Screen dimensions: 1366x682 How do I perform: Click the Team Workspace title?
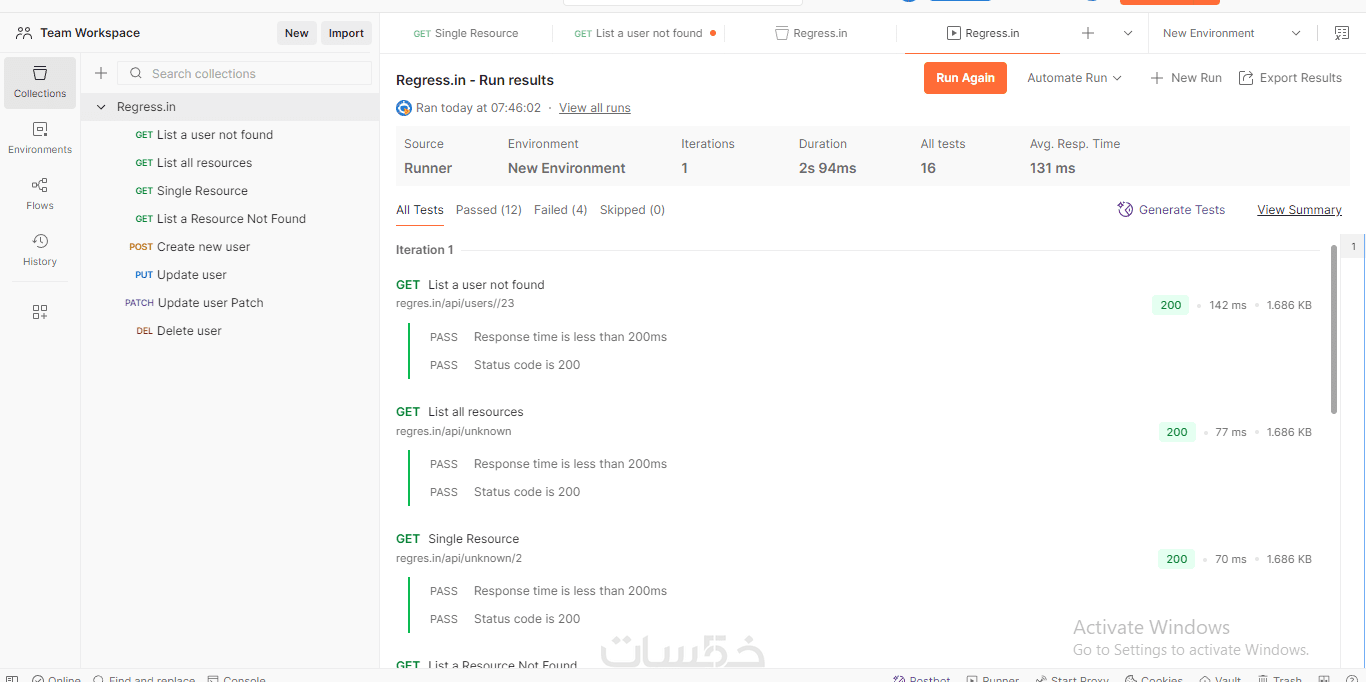click(x=90, y=33)
